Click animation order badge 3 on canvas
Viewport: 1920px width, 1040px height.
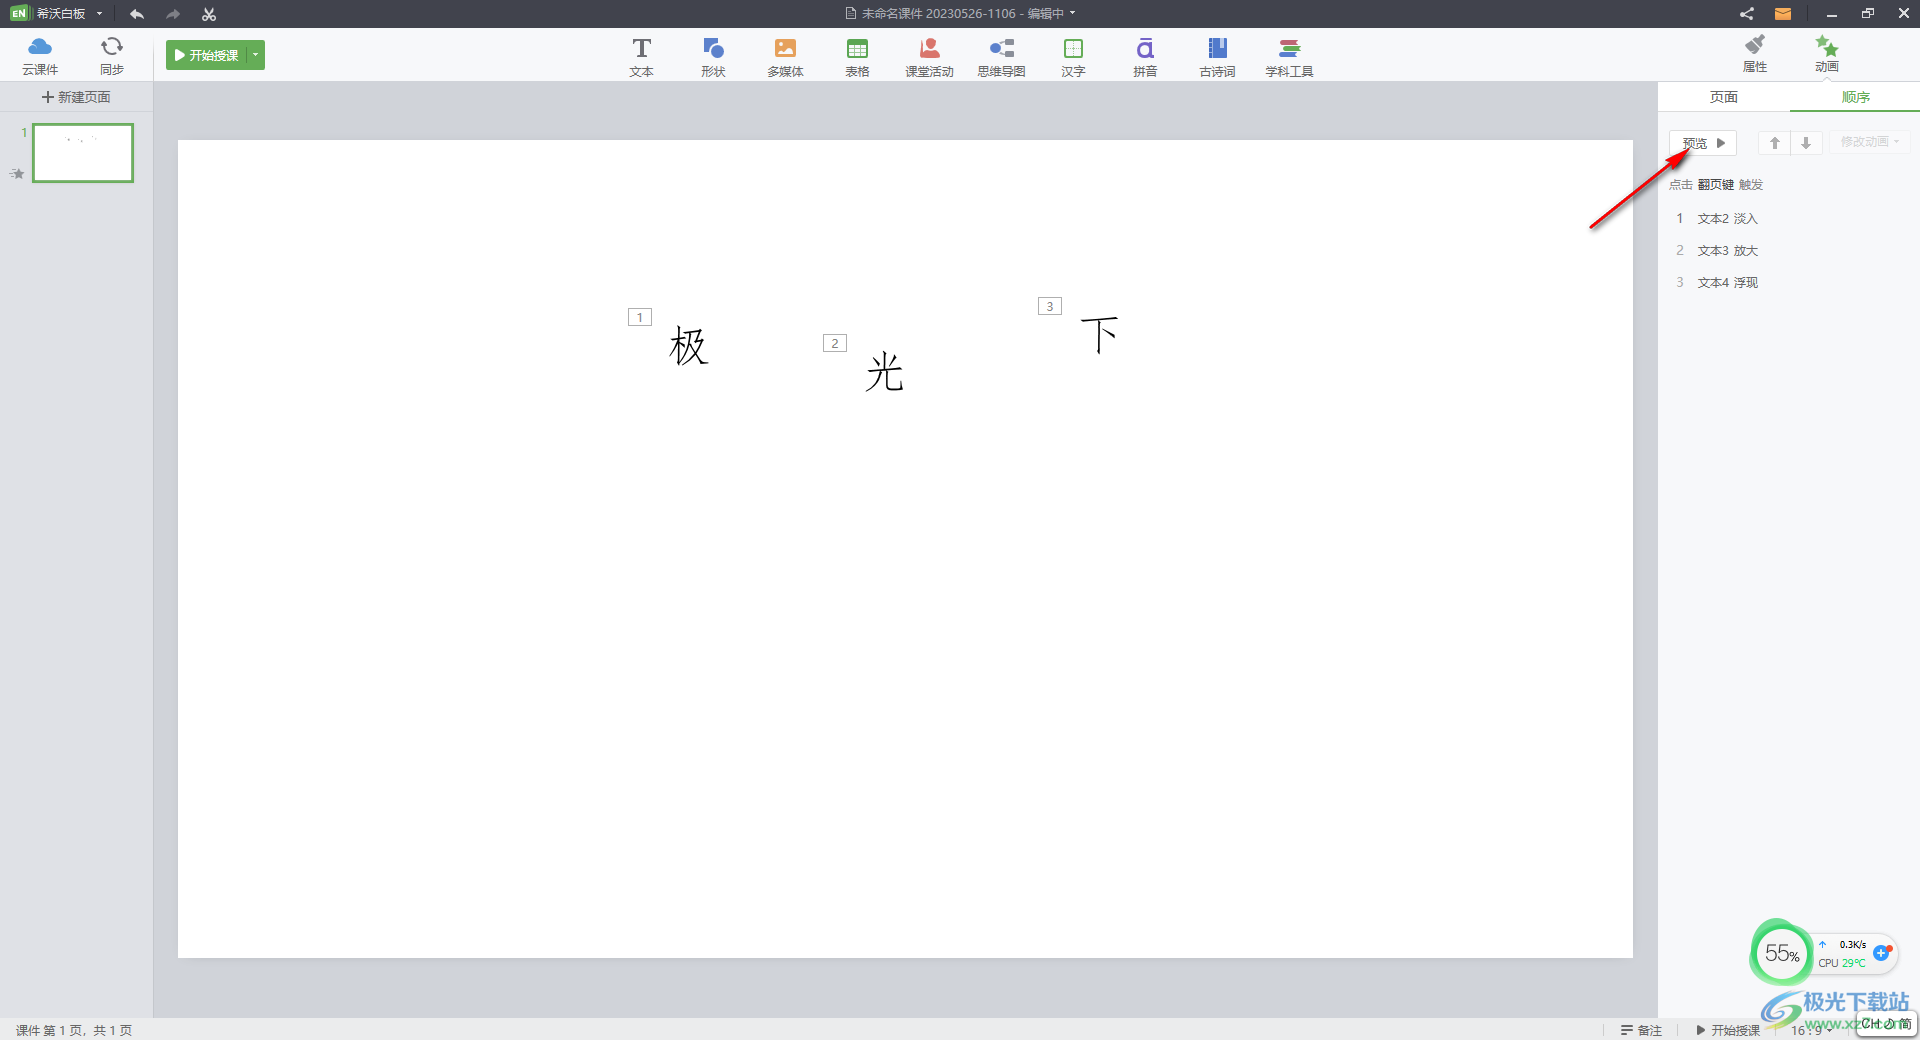coord(1050,306)
